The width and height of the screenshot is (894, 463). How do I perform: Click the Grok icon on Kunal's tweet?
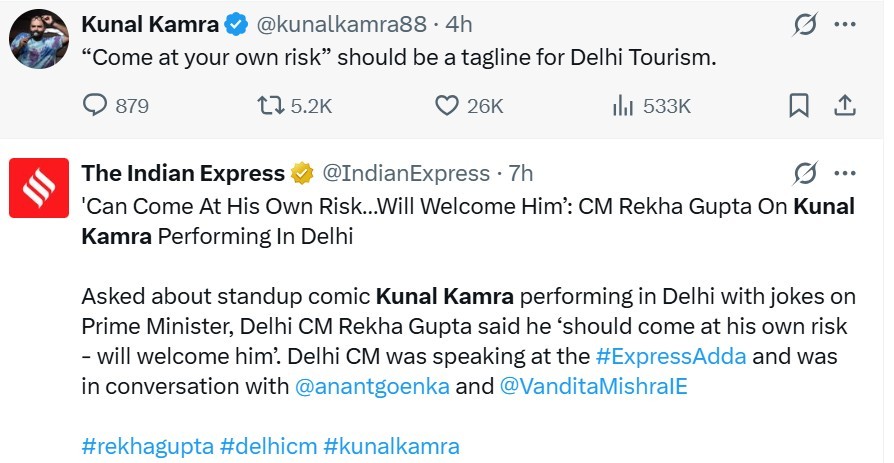804,23
